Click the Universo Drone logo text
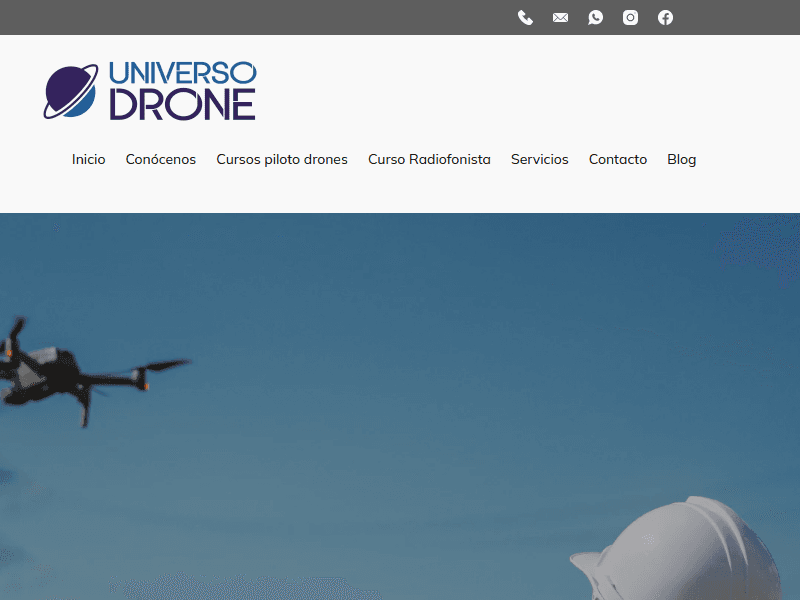This screenshot has height=600, width=800. (x=180, y=88)
